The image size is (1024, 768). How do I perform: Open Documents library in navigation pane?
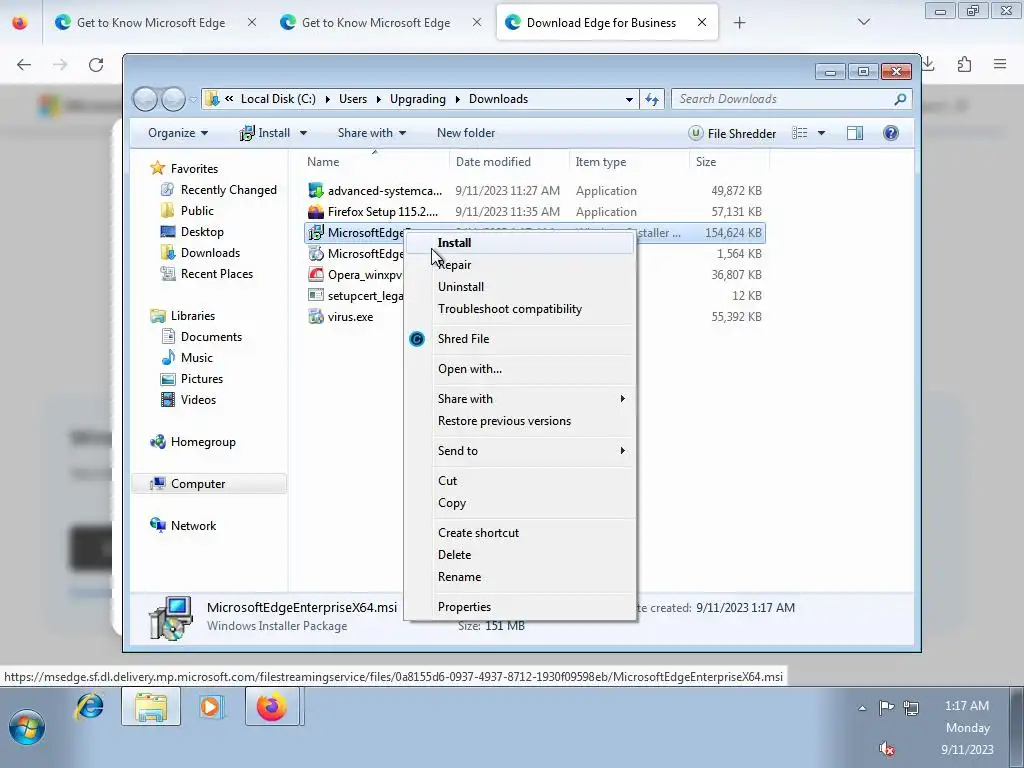[211, 337]
